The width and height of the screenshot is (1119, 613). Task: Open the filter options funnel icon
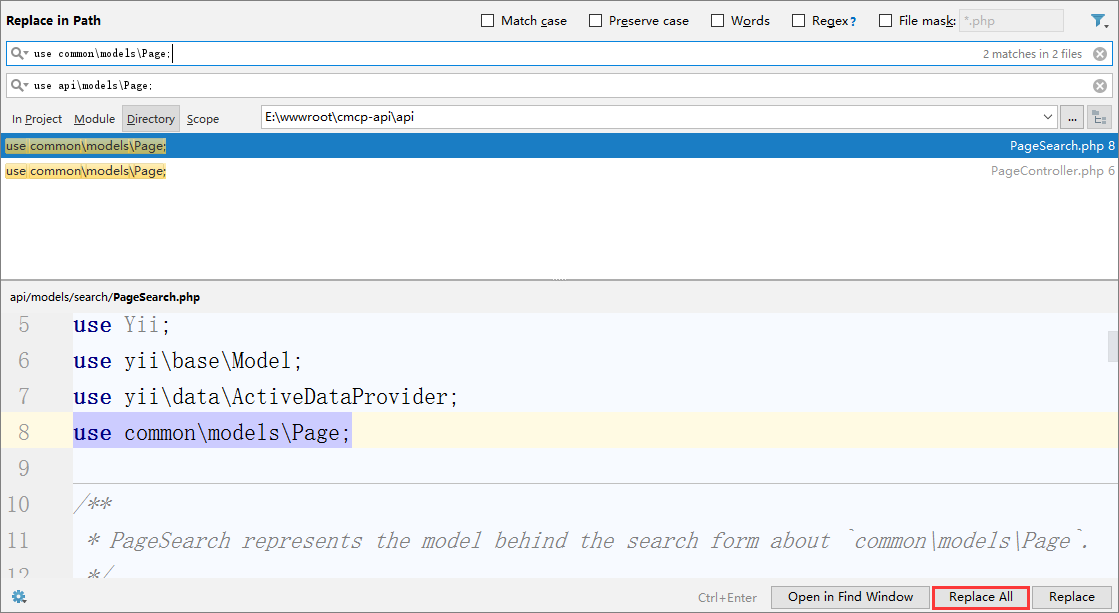[x=1098, y=21]
